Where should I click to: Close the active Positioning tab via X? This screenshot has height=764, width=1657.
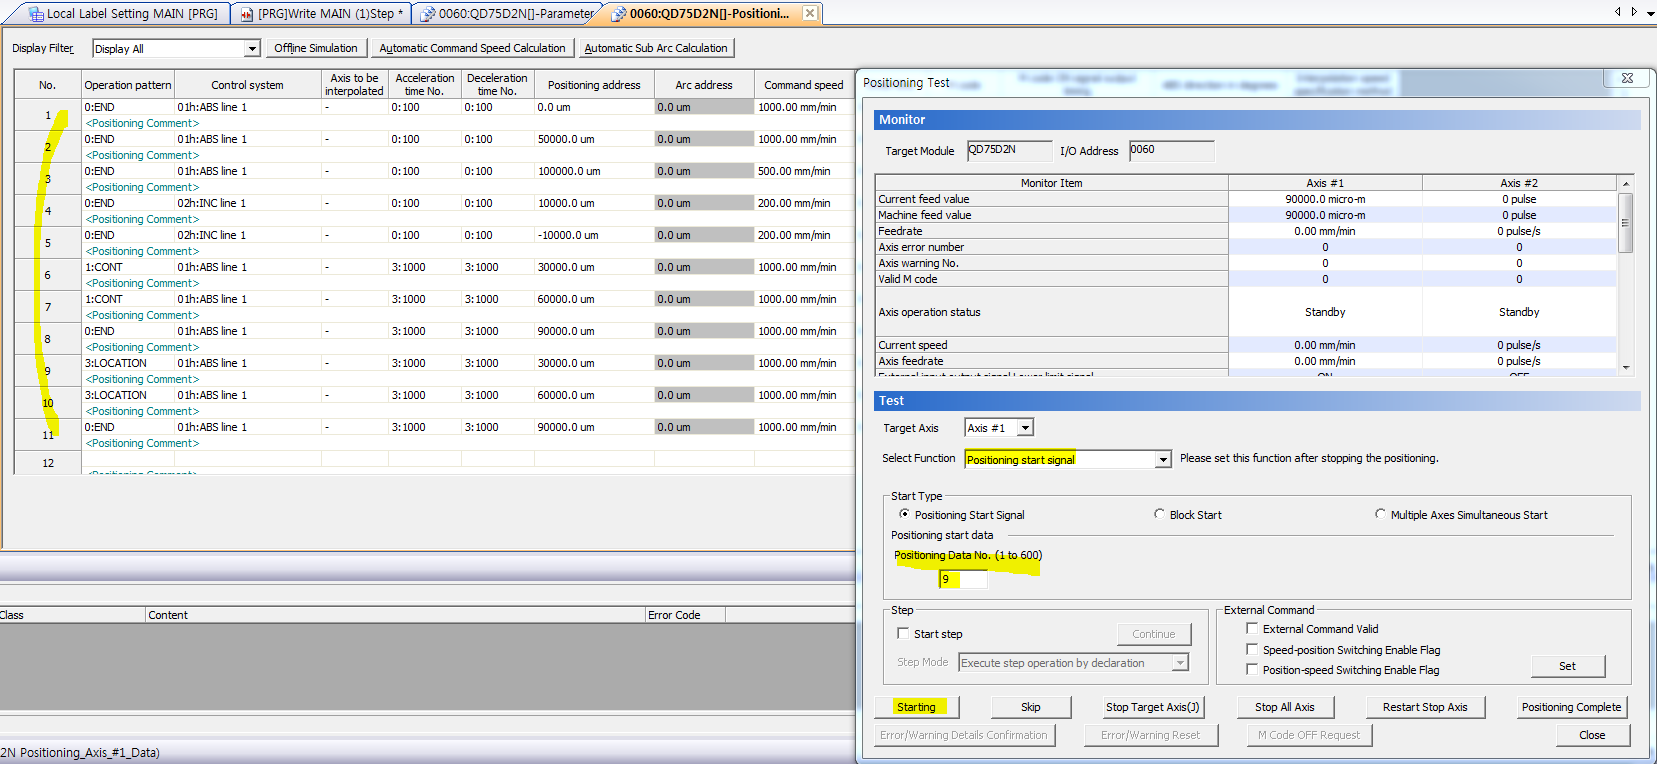click(810, 13)
